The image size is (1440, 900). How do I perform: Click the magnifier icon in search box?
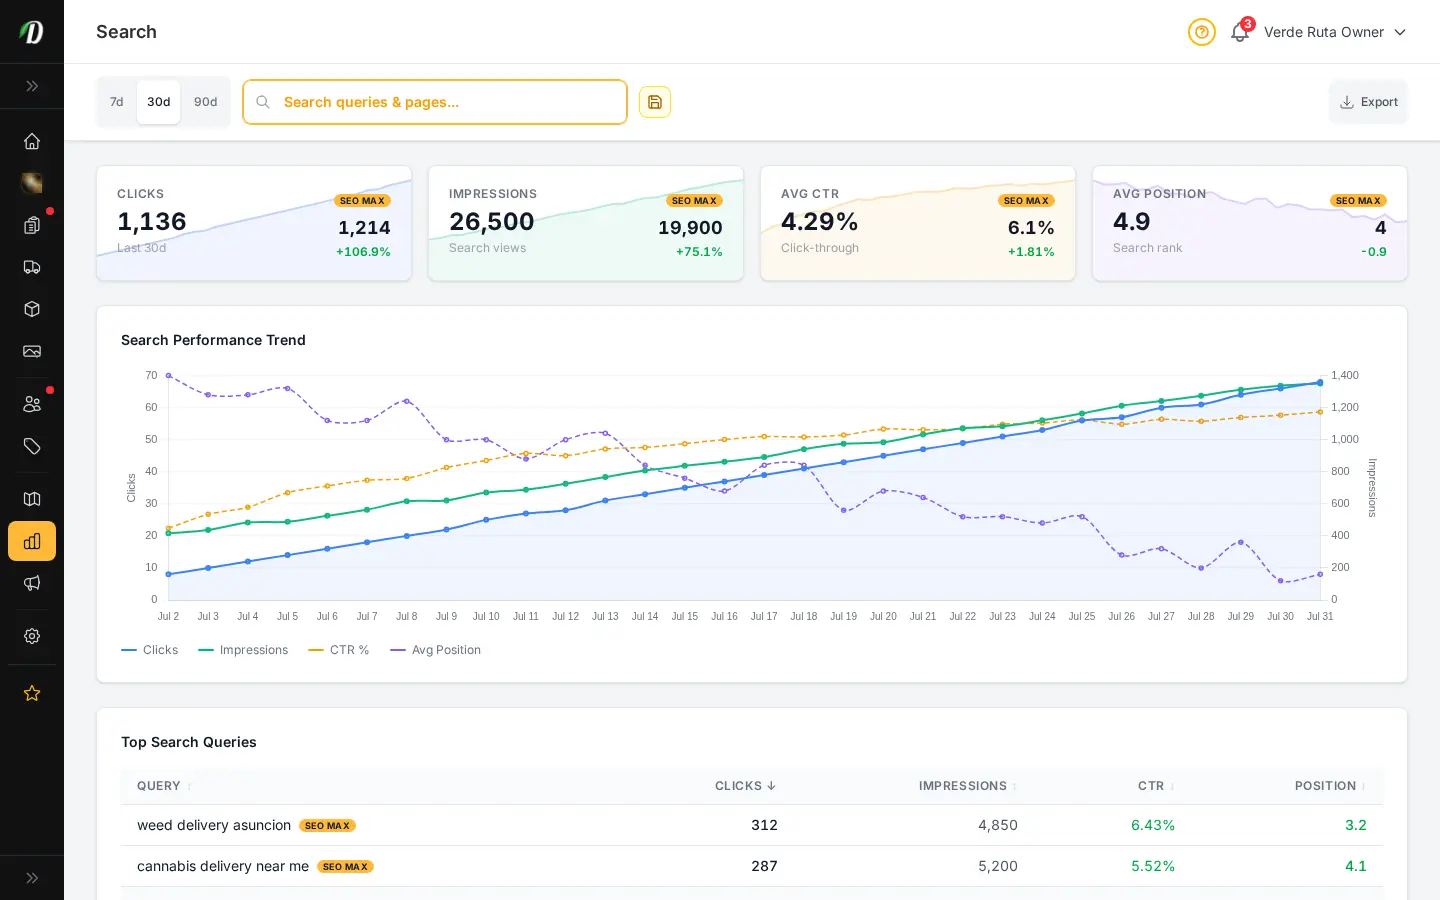[x=263, y=102]
